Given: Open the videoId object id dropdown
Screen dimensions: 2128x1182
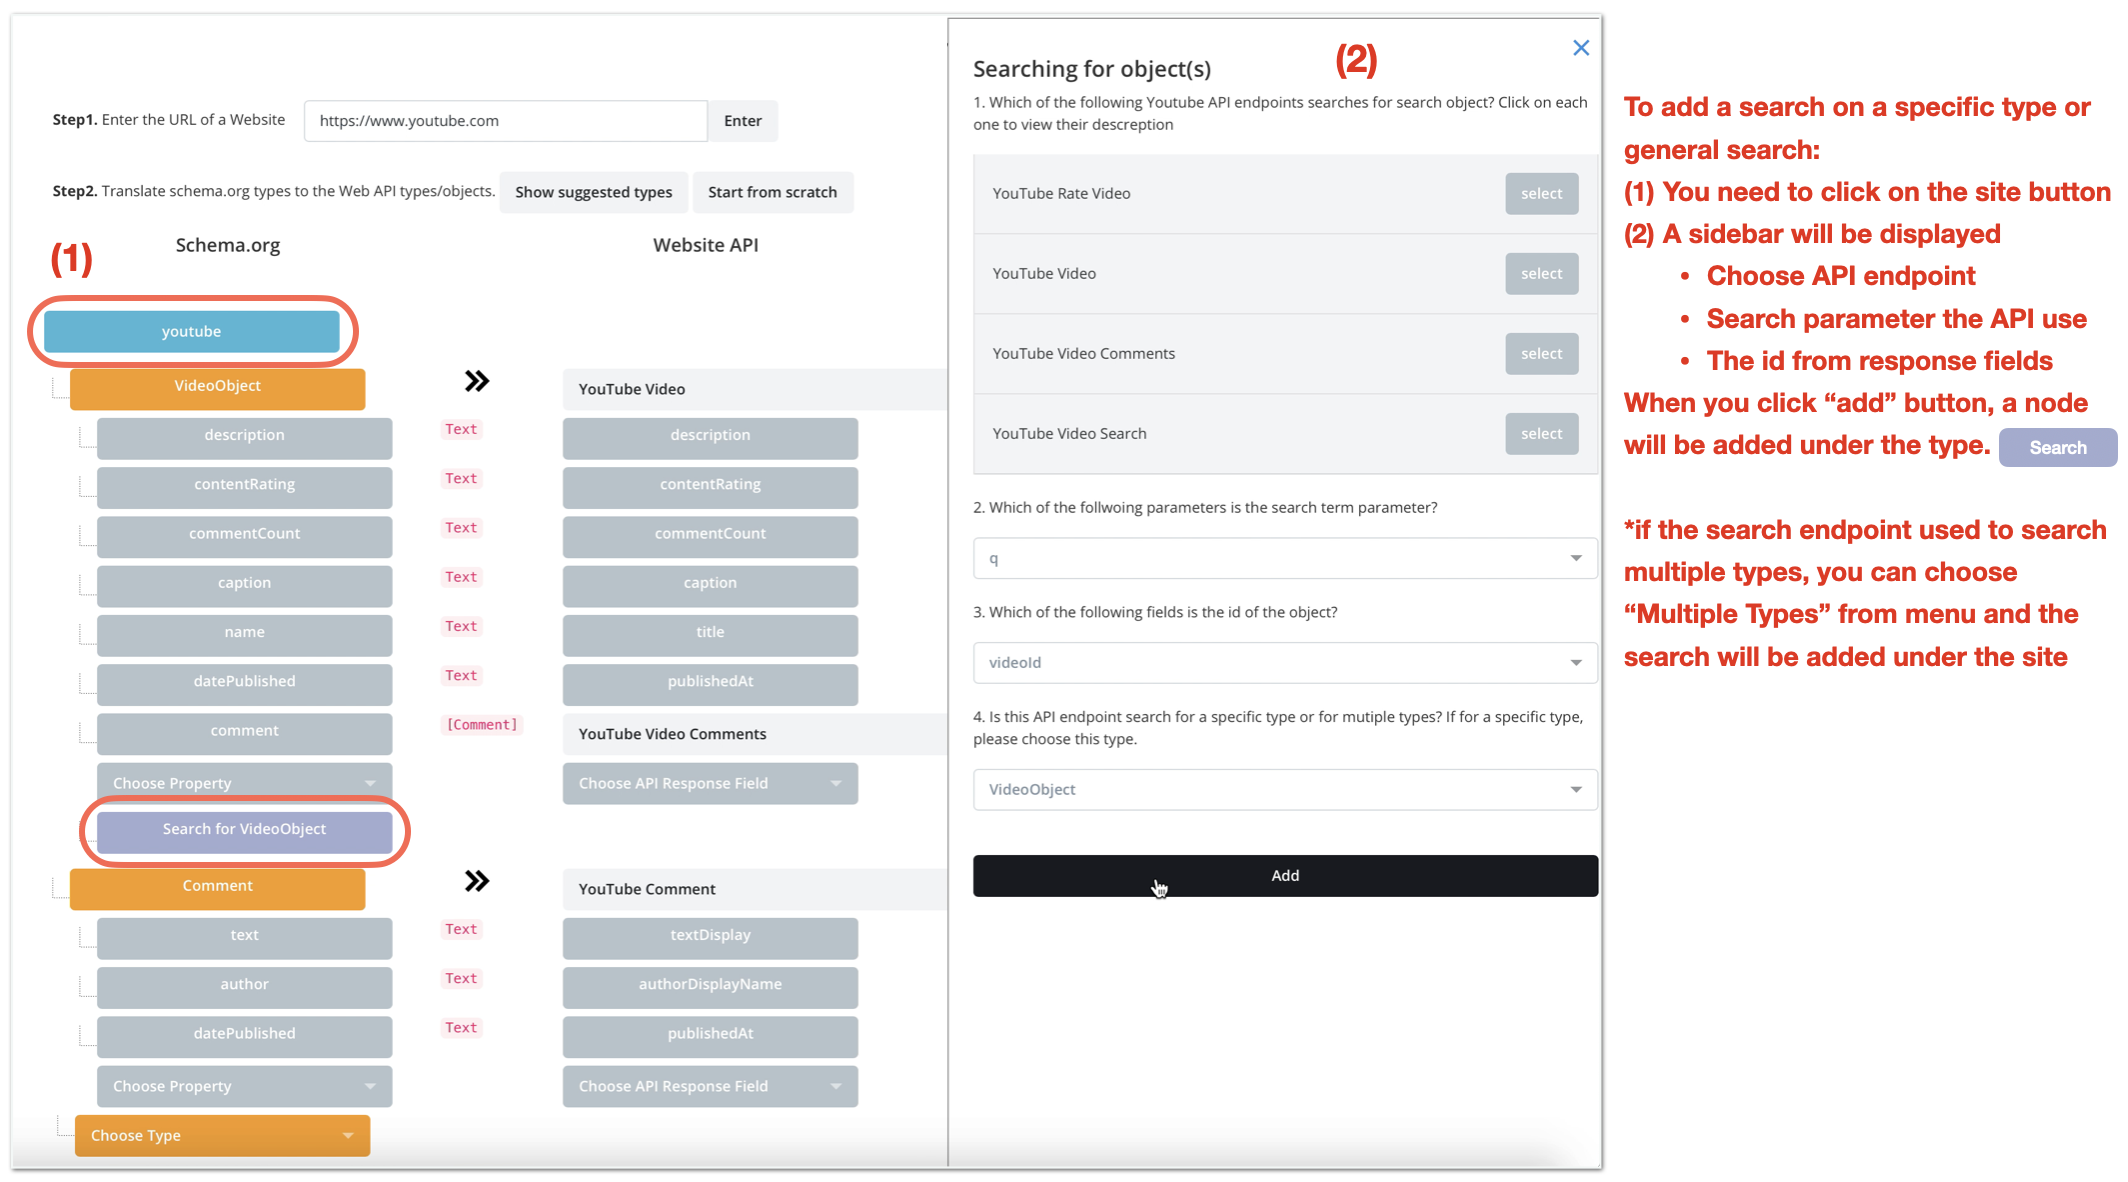Looking at the screenshot, I should click(x=1284, y=663).
